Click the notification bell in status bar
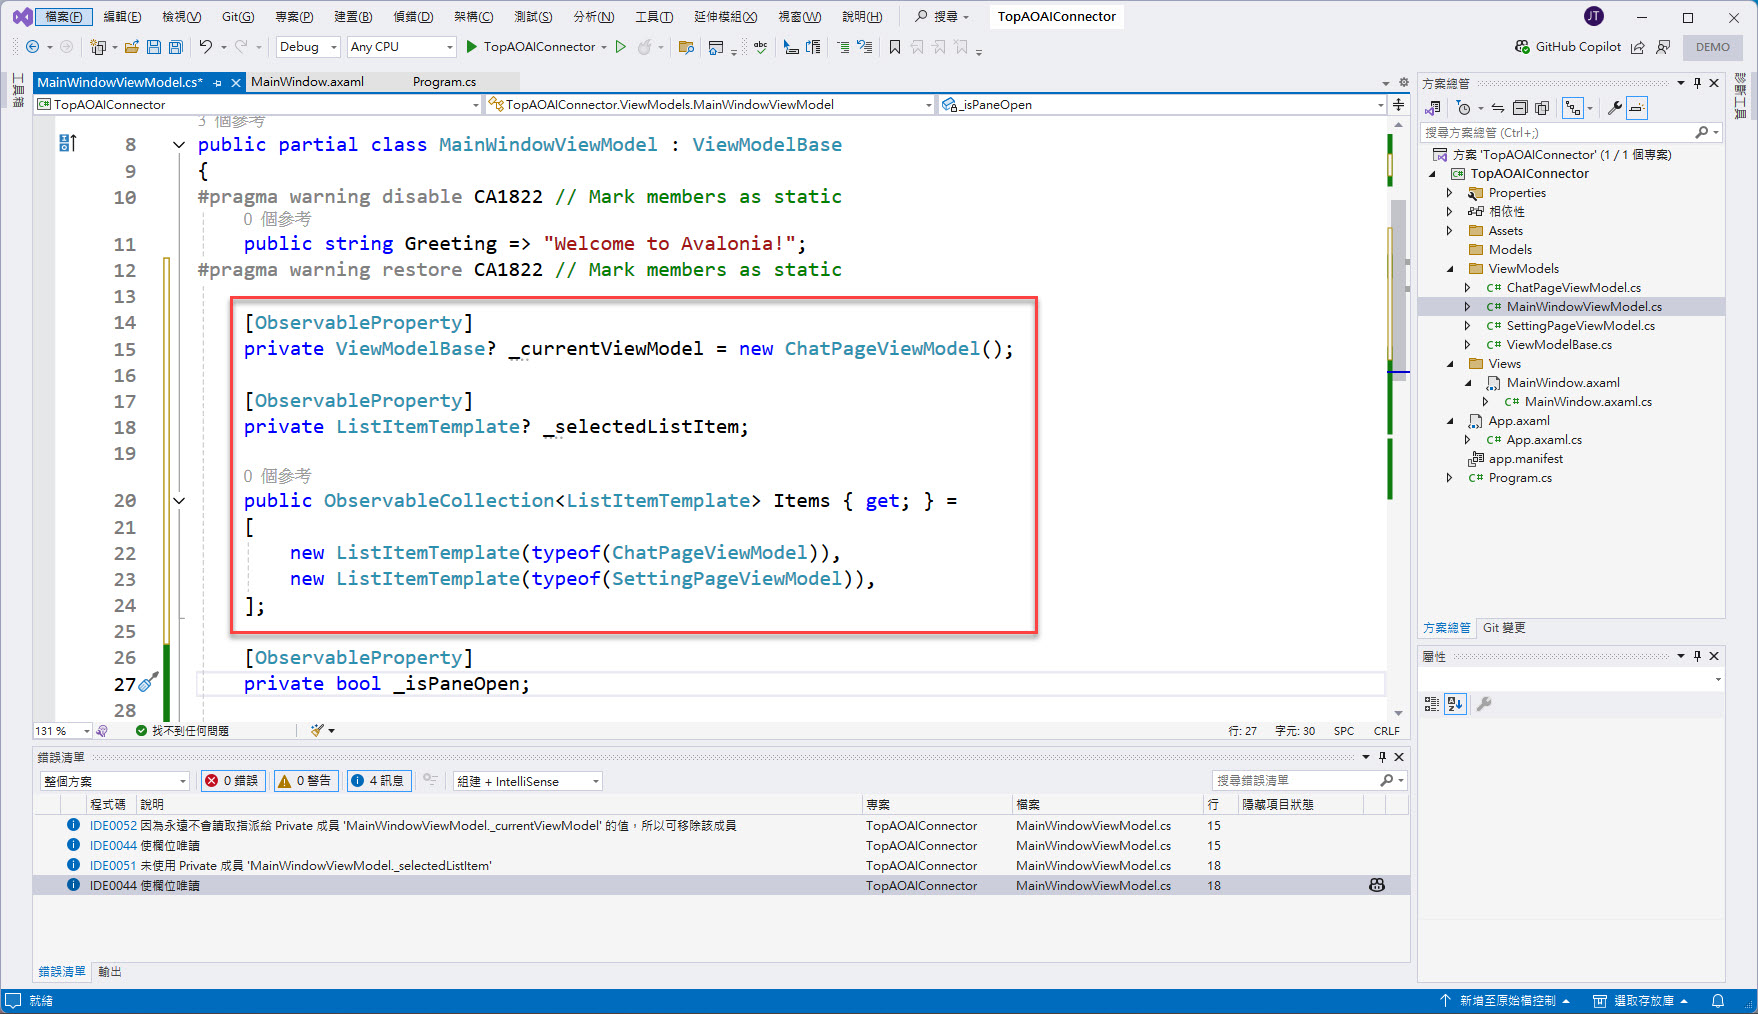 coord(1718,1001)
